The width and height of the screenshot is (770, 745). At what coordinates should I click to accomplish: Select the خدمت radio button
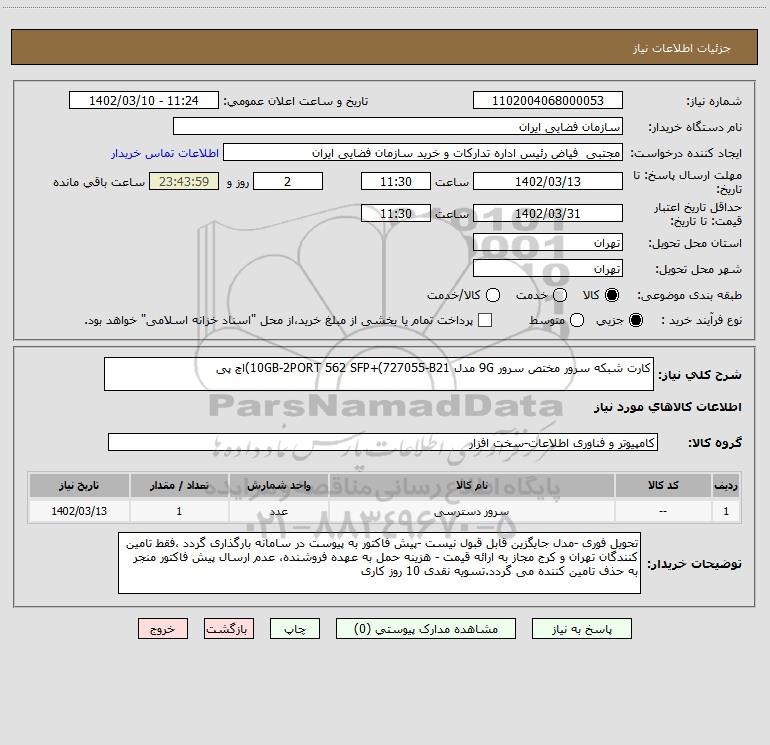(x=560, y=295)
